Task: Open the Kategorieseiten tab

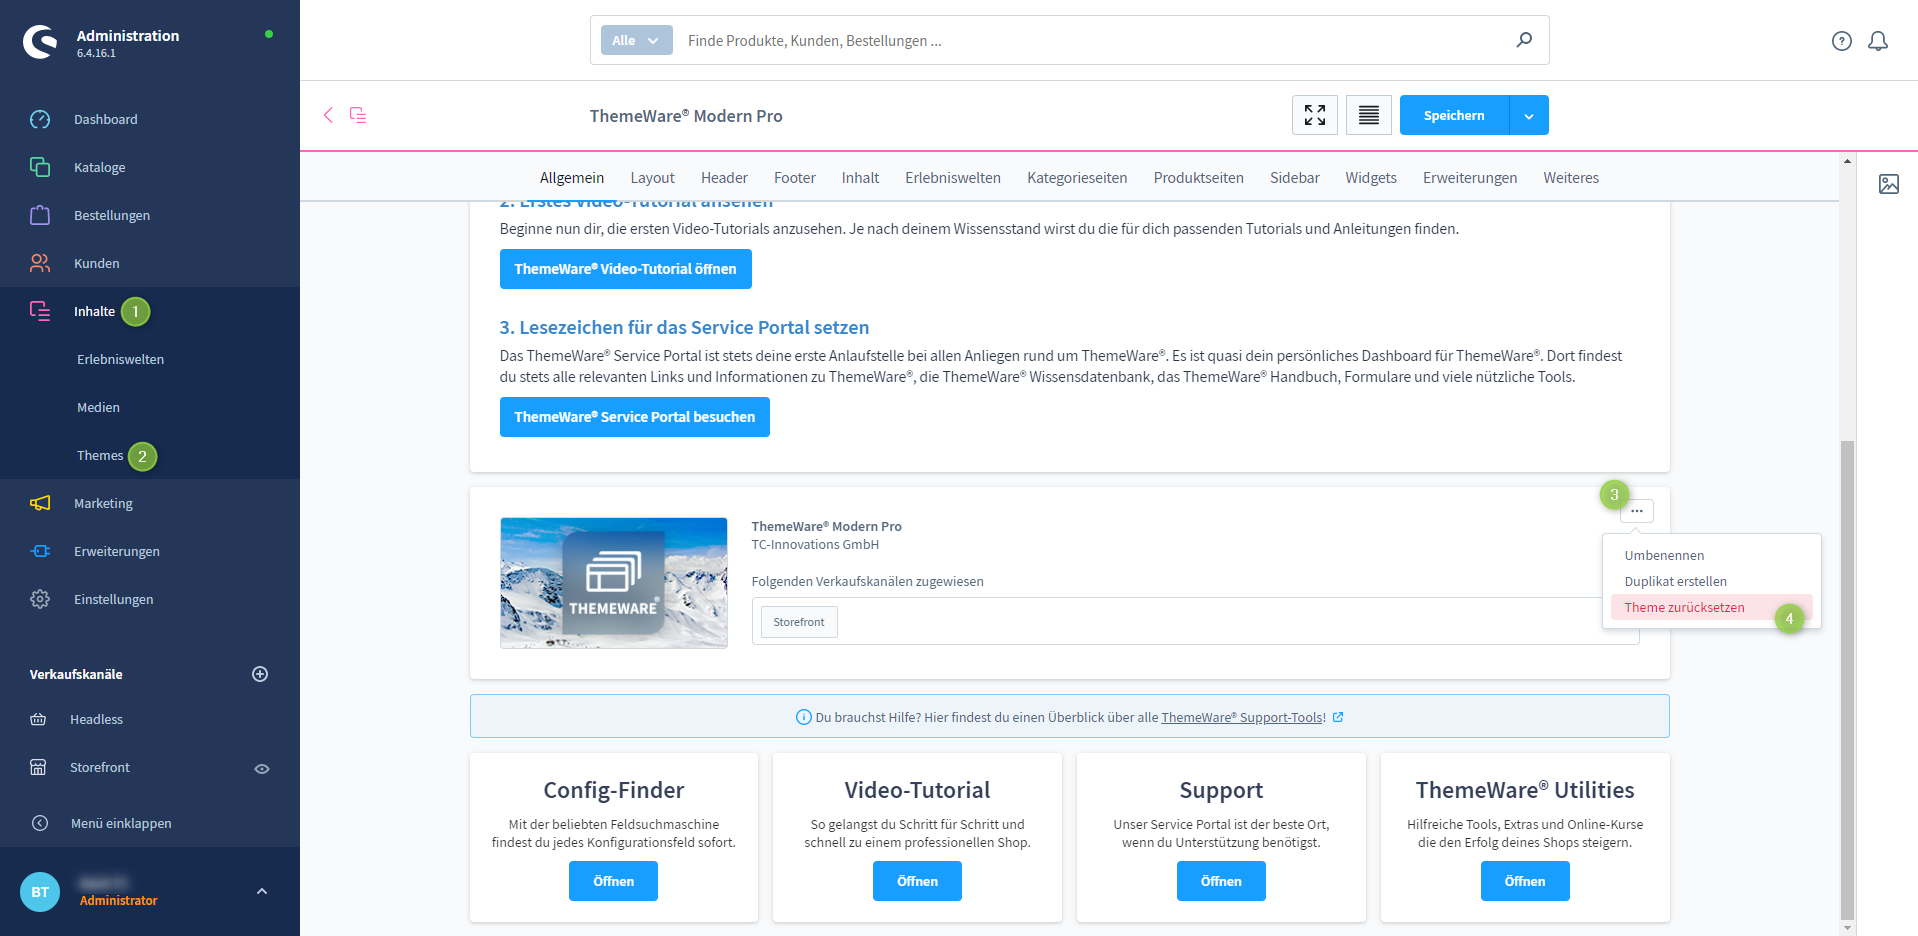Action: tap(1077, 178)
